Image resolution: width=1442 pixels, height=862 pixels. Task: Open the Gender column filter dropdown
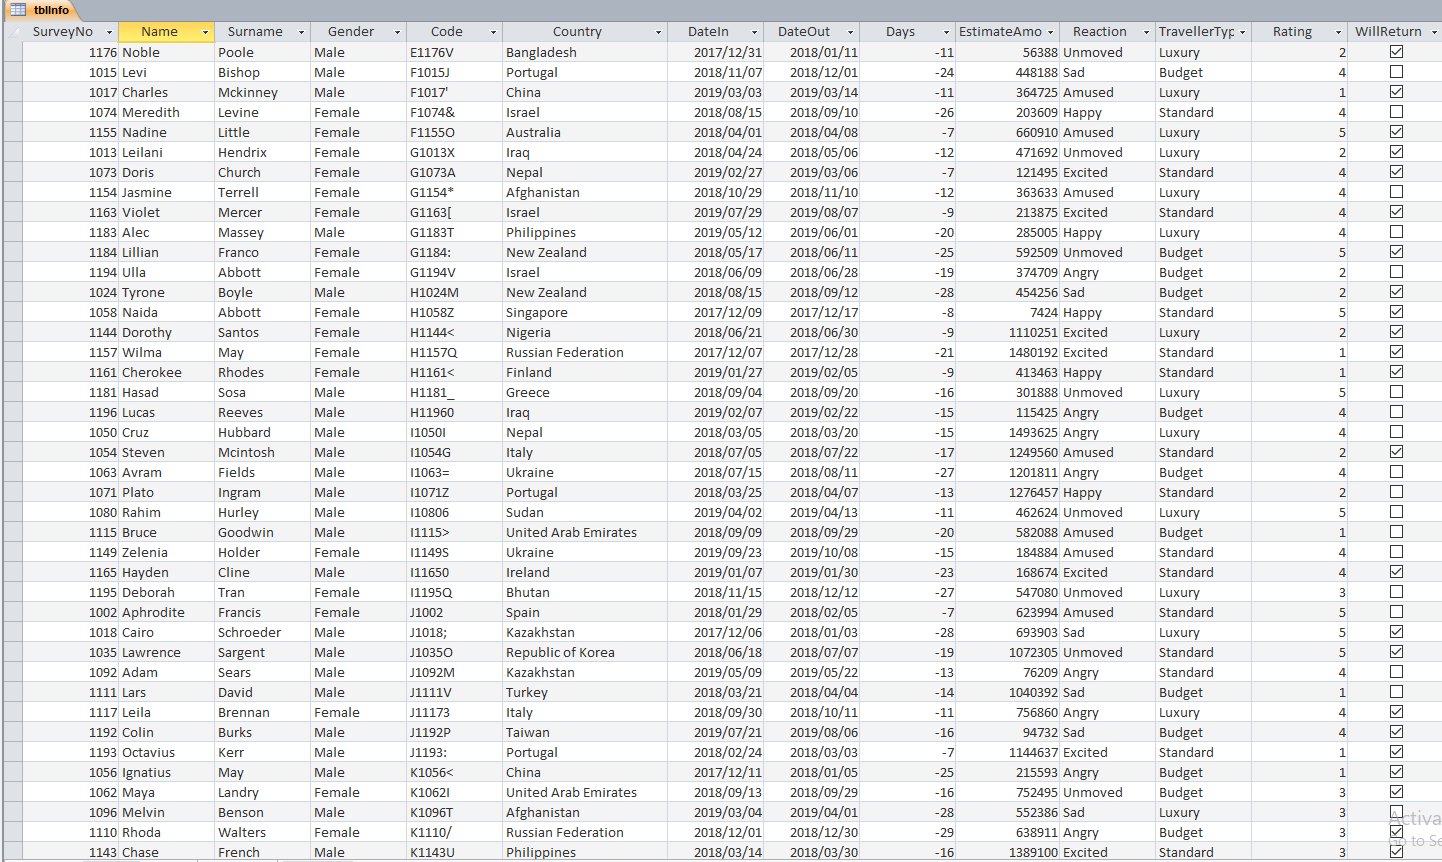click(397, 32)
